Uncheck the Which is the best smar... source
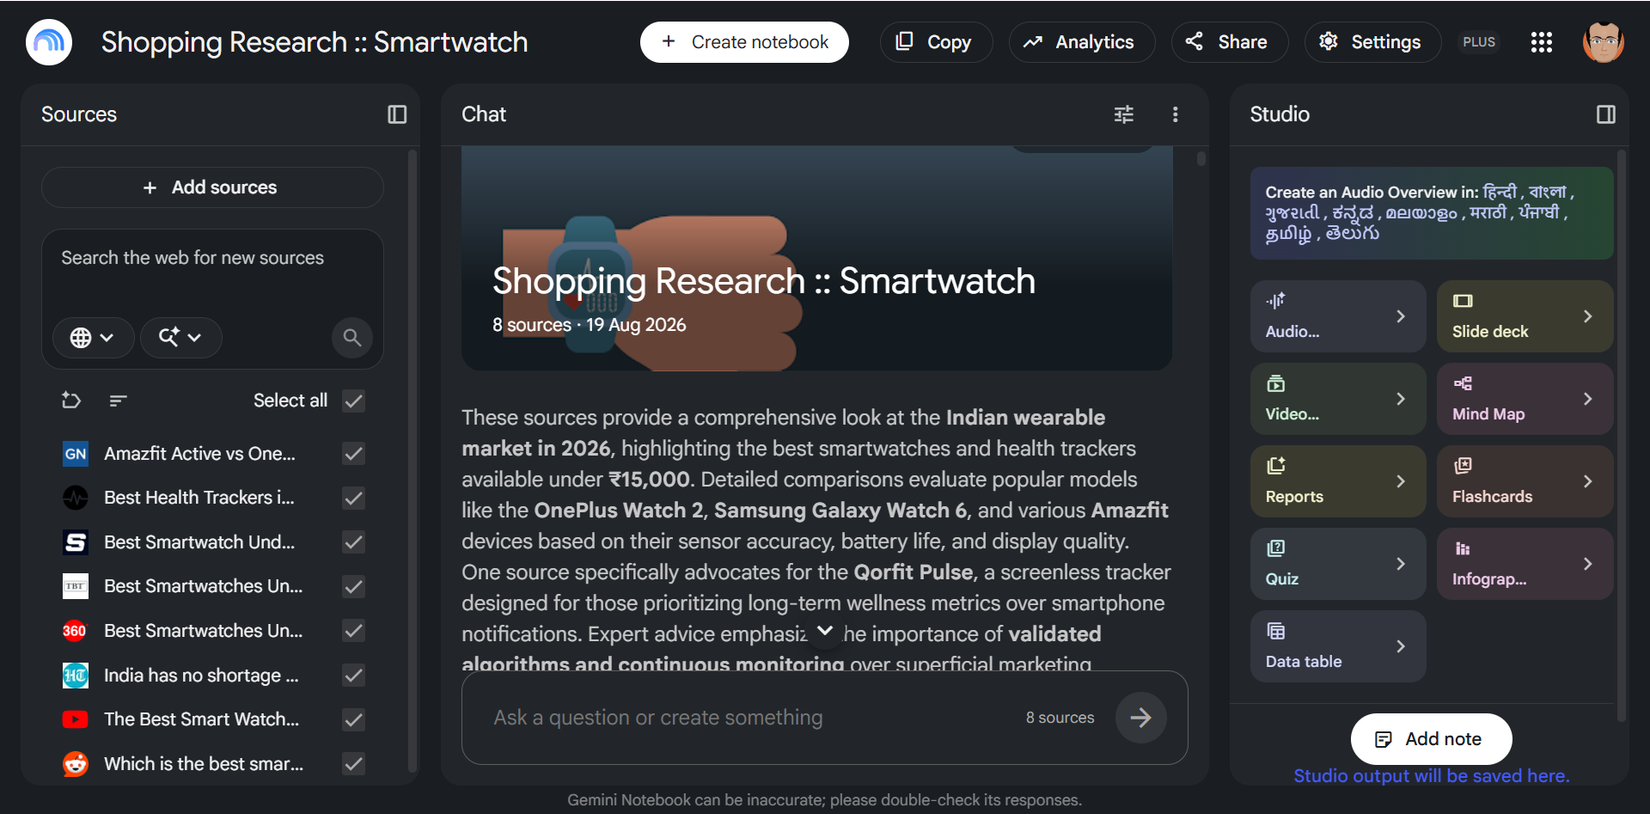The height and width of the screenshot is (814, 1650). (353, 764)
